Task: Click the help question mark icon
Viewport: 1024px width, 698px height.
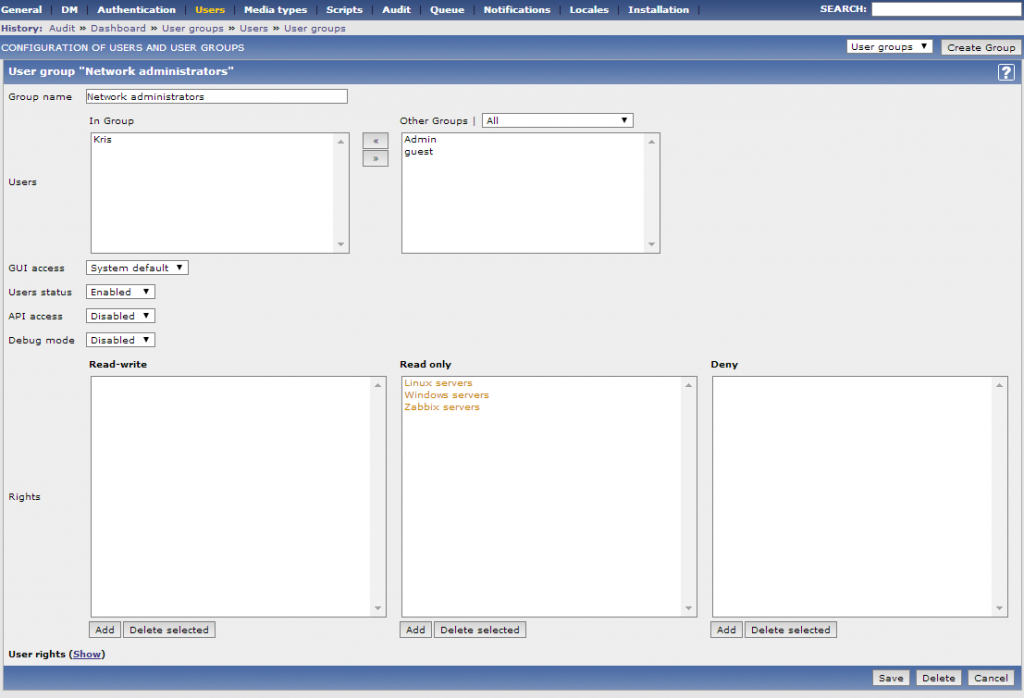Action: tap(1005, 72)
